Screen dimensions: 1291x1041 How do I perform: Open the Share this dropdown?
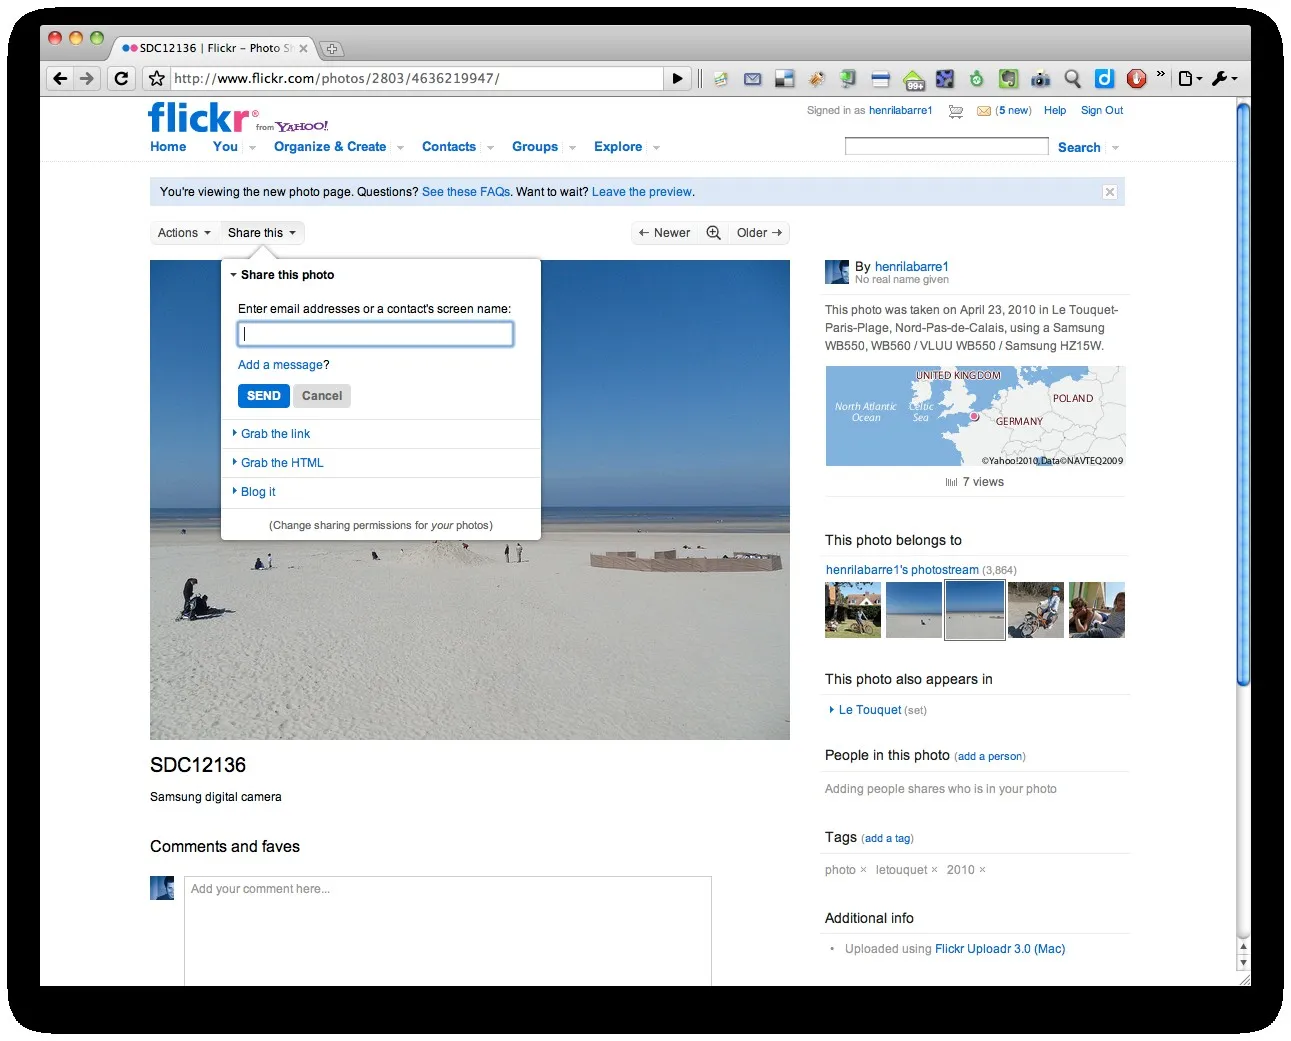click(262, 233)
